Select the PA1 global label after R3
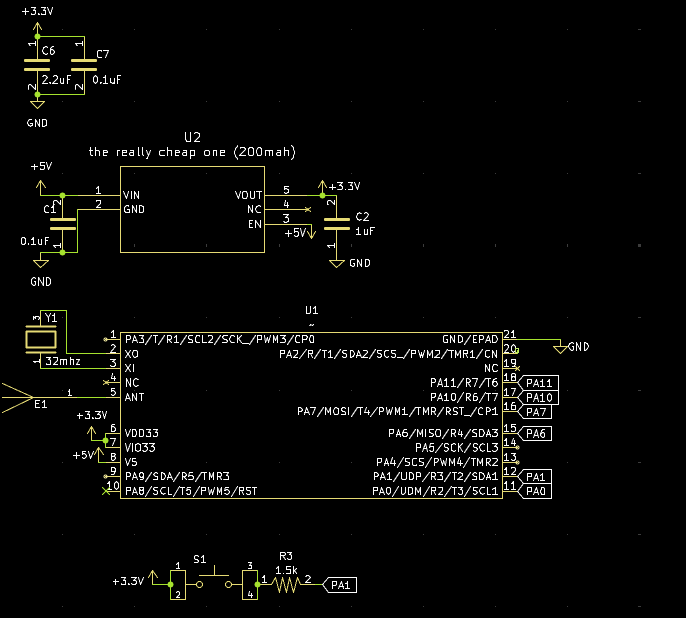This screenshot has height=618, width=686. (340, 585)
